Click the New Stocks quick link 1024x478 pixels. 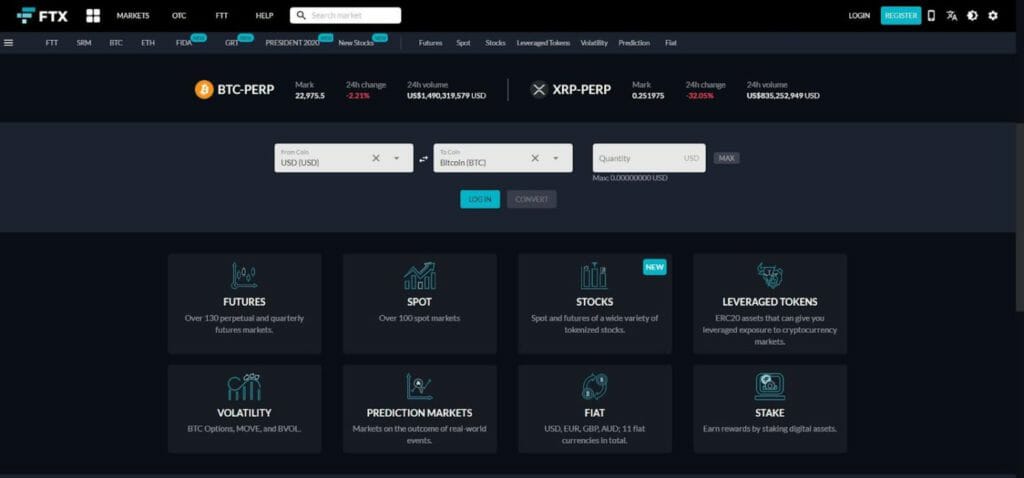tap(356, 42)
